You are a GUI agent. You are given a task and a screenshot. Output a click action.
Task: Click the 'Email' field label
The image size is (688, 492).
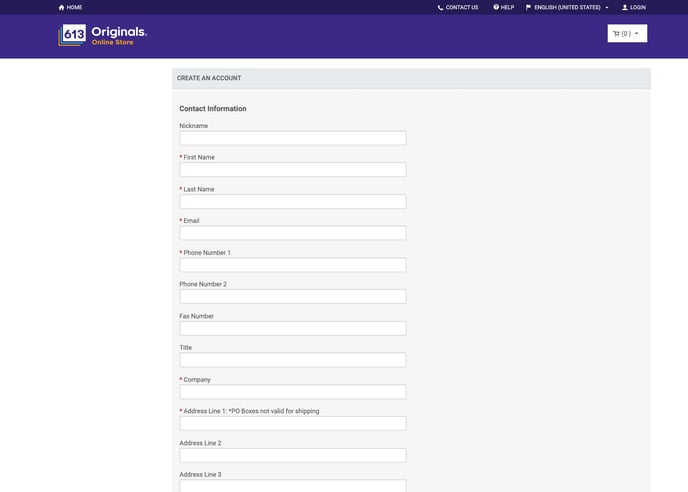[191, 220]
